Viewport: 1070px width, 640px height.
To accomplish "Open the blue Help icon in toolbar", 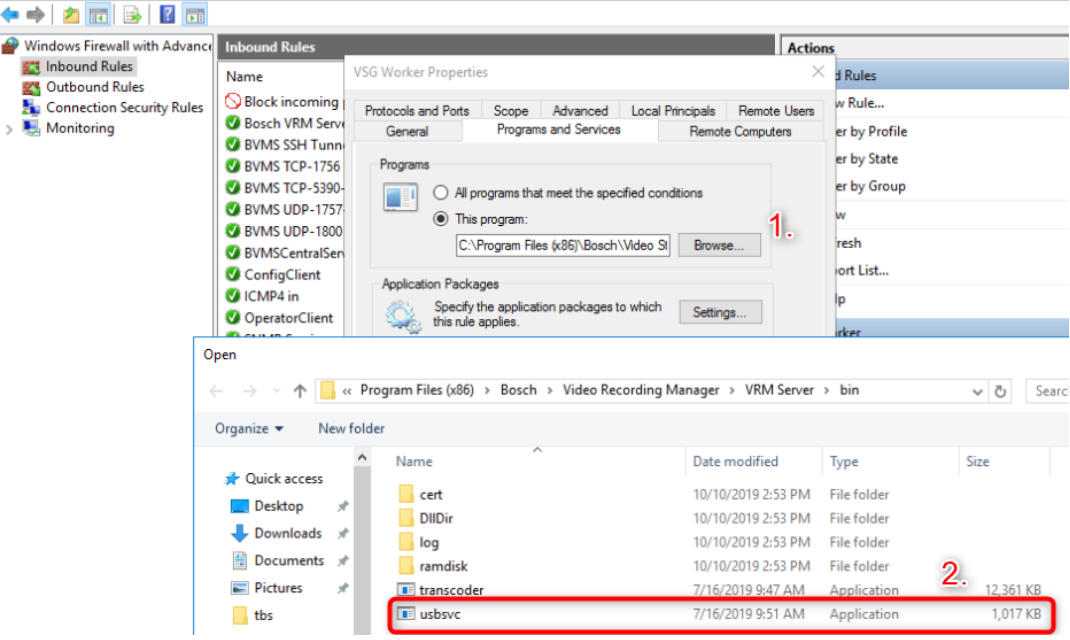I will (x=167, y=14).
